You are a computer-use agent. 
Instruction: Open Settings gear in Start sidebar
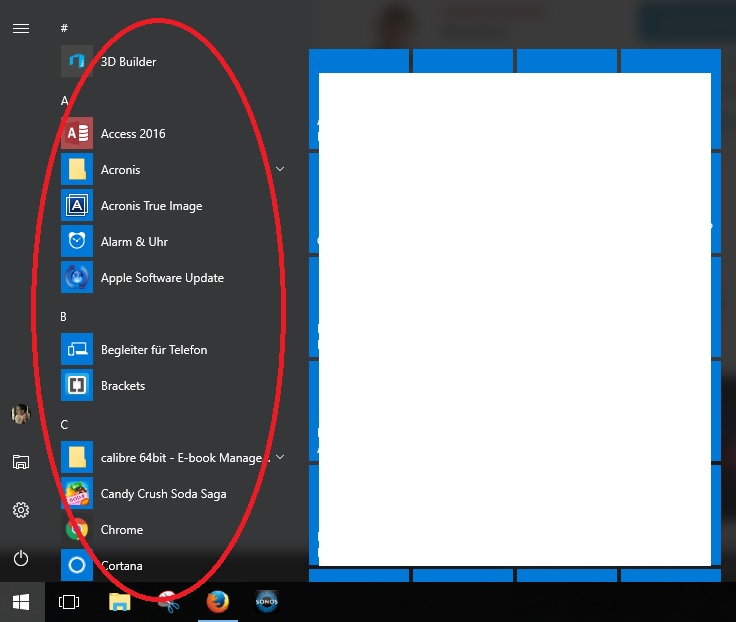[x=21, y=510]
